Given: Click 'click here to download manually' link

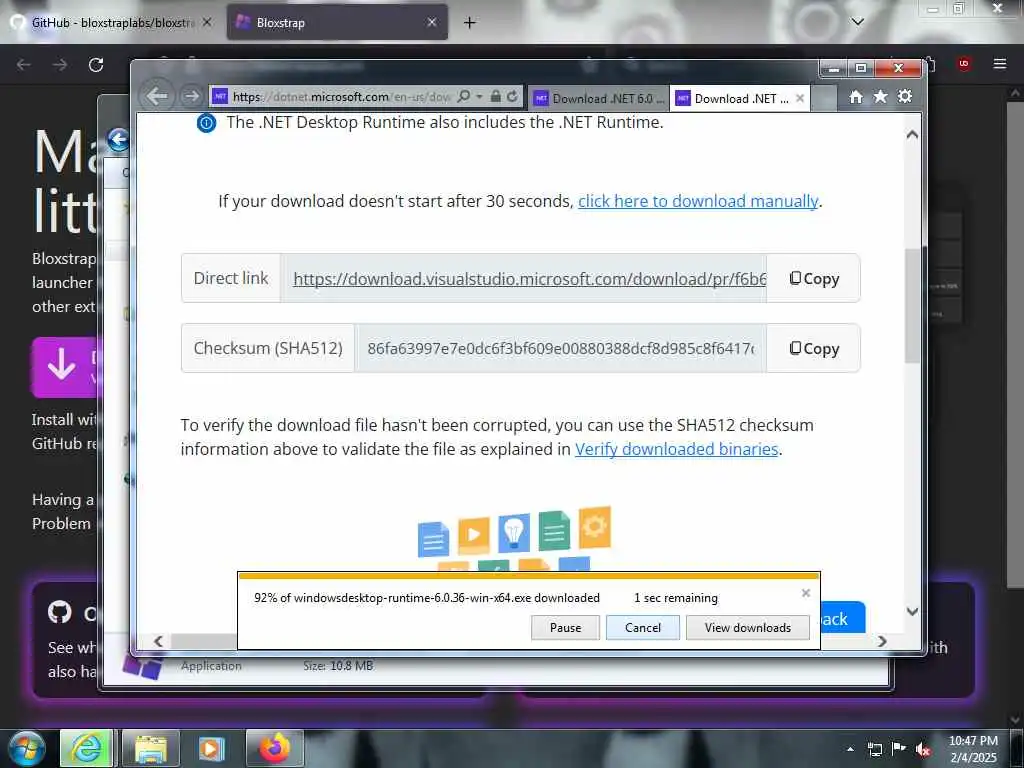Looking at the screenshot, I should (697, 201).
